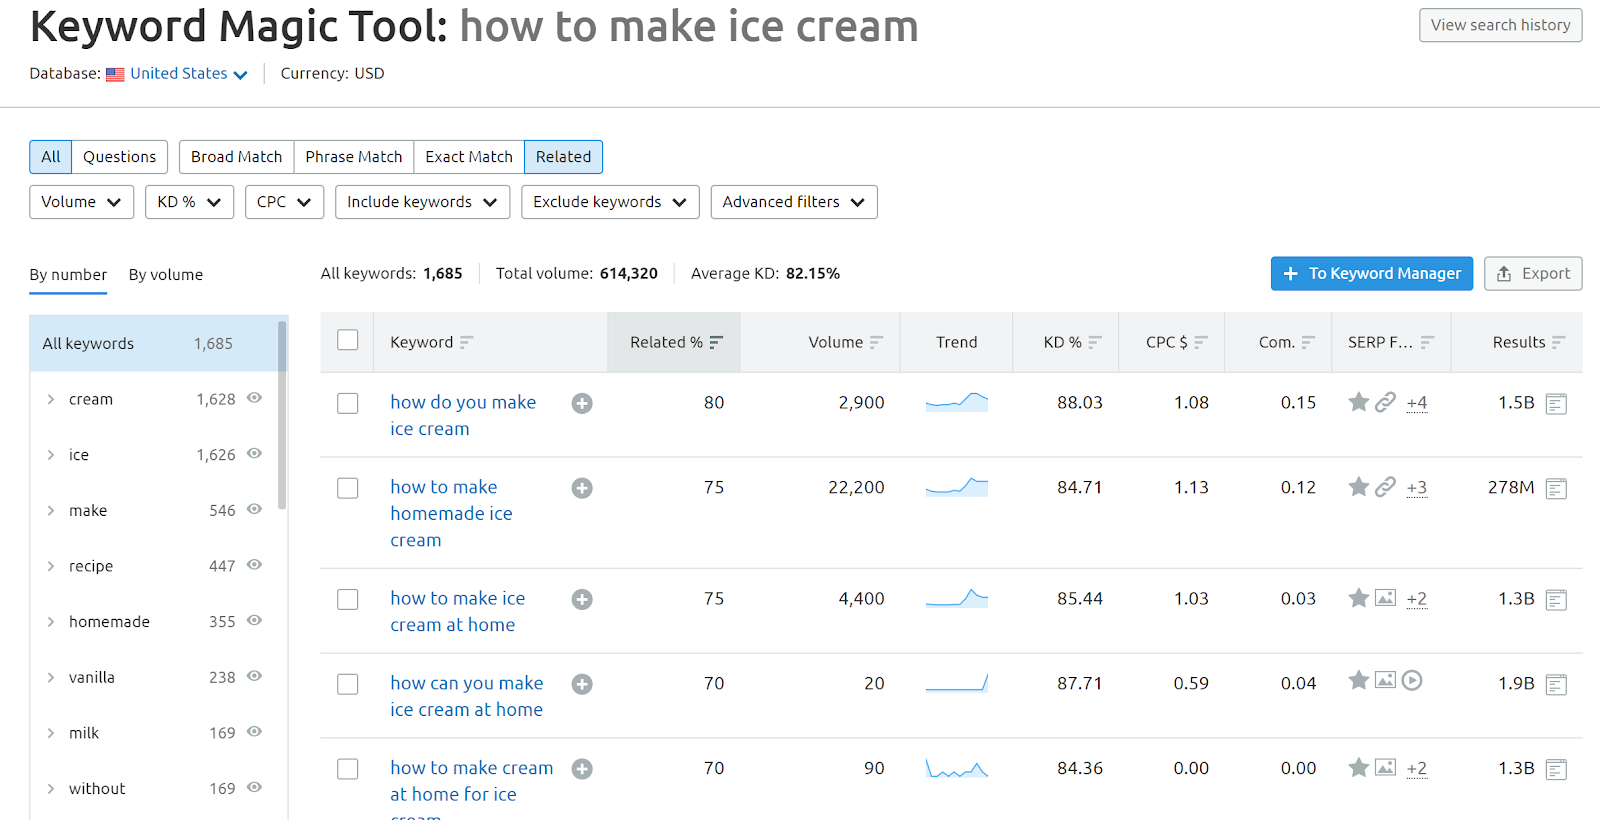
Task: Check 'how to make homemade ice cream' checkbox
Action: [x=348, y=488]
